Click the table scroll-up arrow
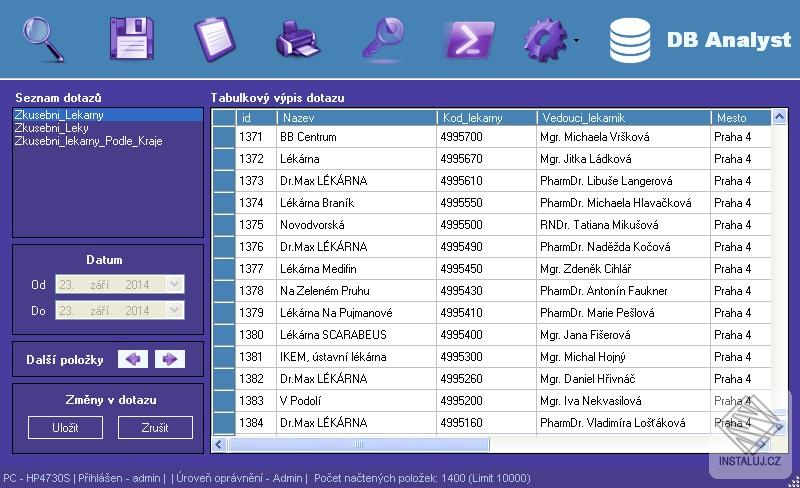Viewport: 800px width, 488px height. click(779, 117)
